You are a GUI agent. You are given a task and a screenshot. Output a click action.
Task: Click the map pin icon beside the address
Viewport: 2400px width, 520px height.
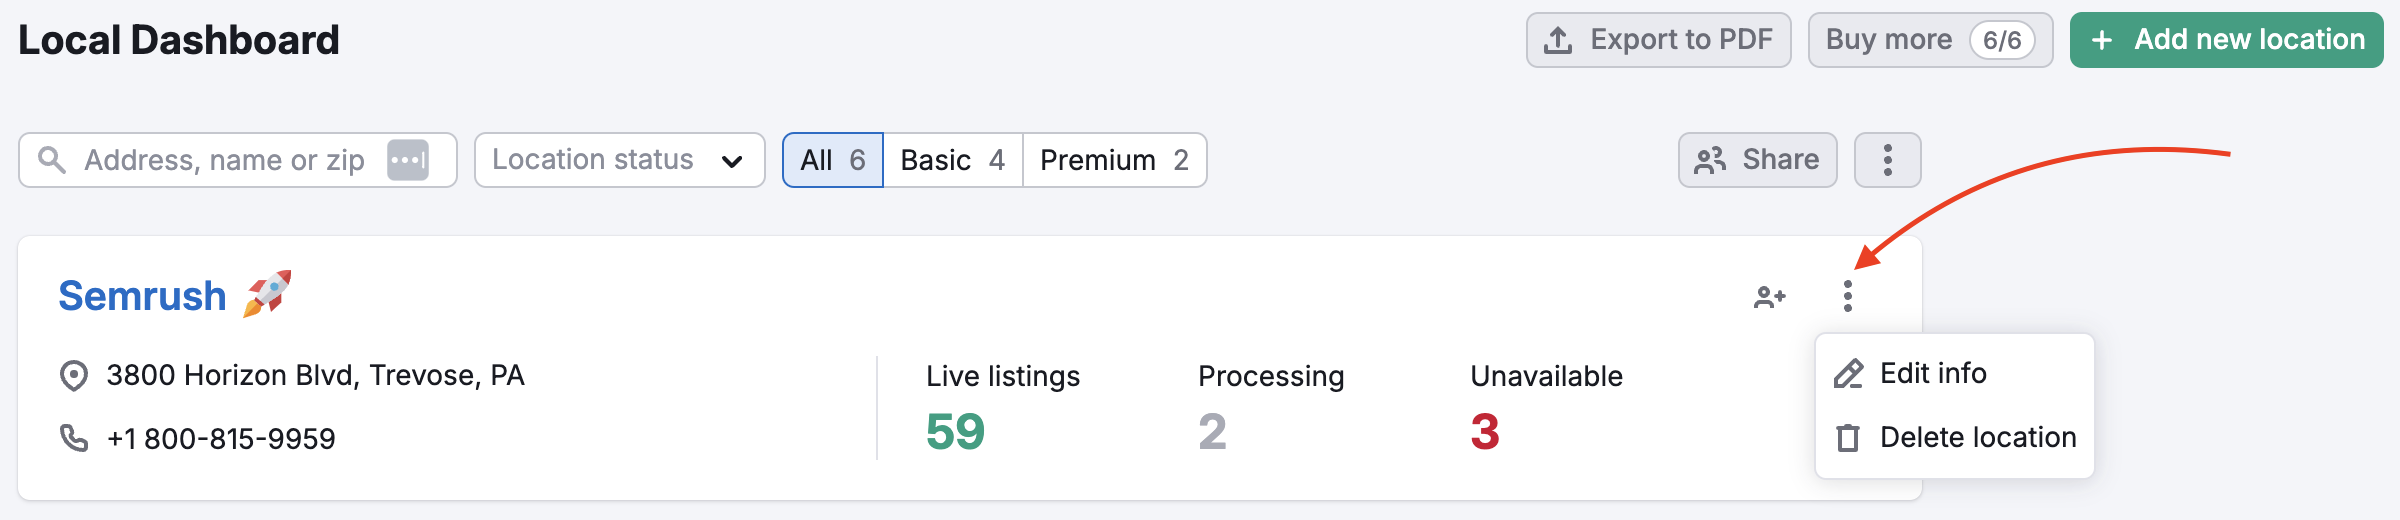(x=74, y=376)
